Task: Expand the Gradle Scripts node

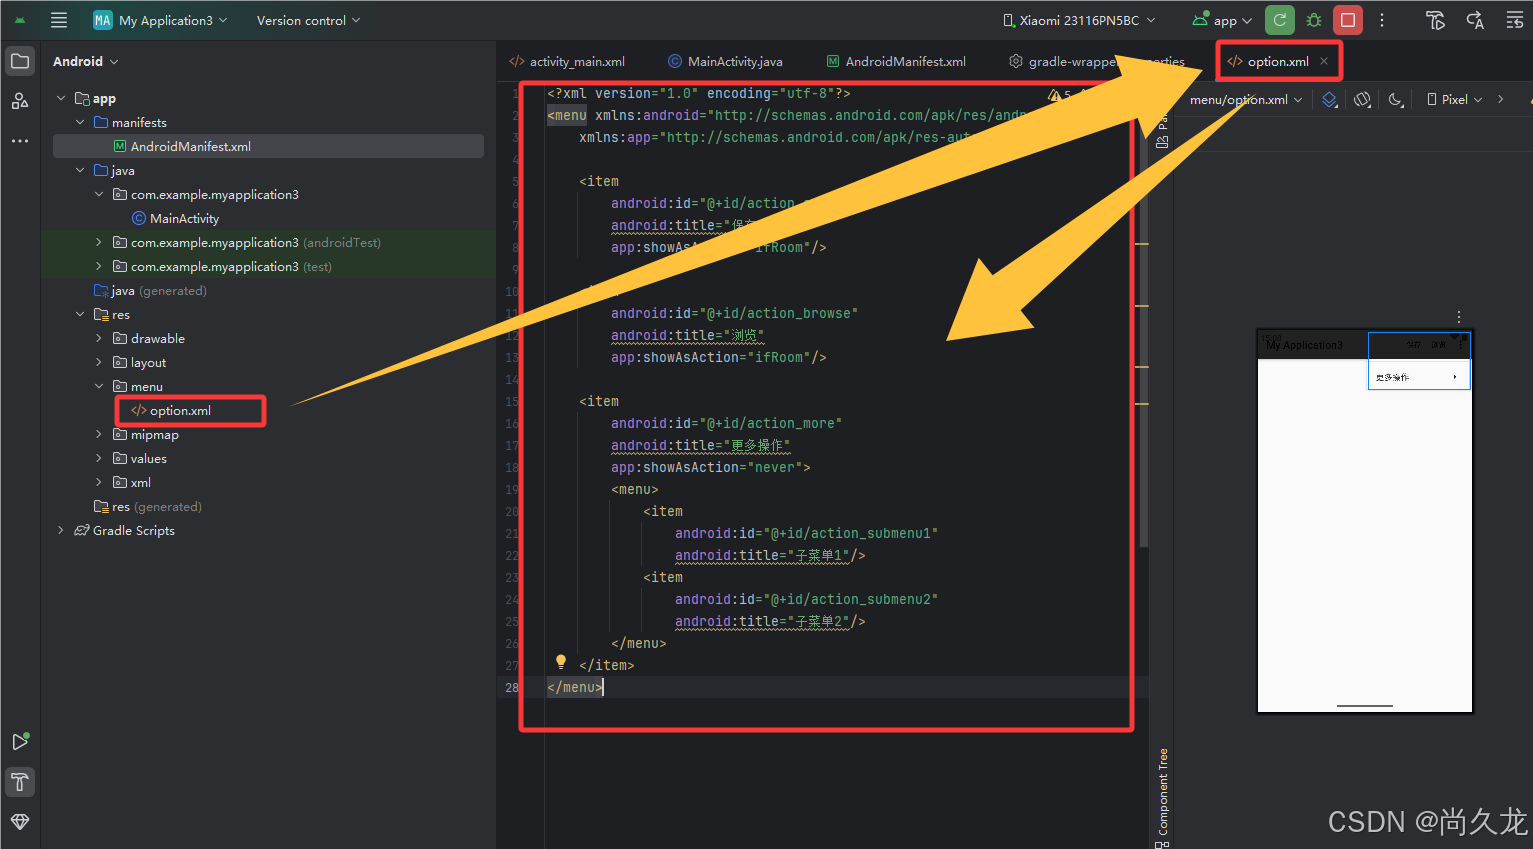Action: 61,530
